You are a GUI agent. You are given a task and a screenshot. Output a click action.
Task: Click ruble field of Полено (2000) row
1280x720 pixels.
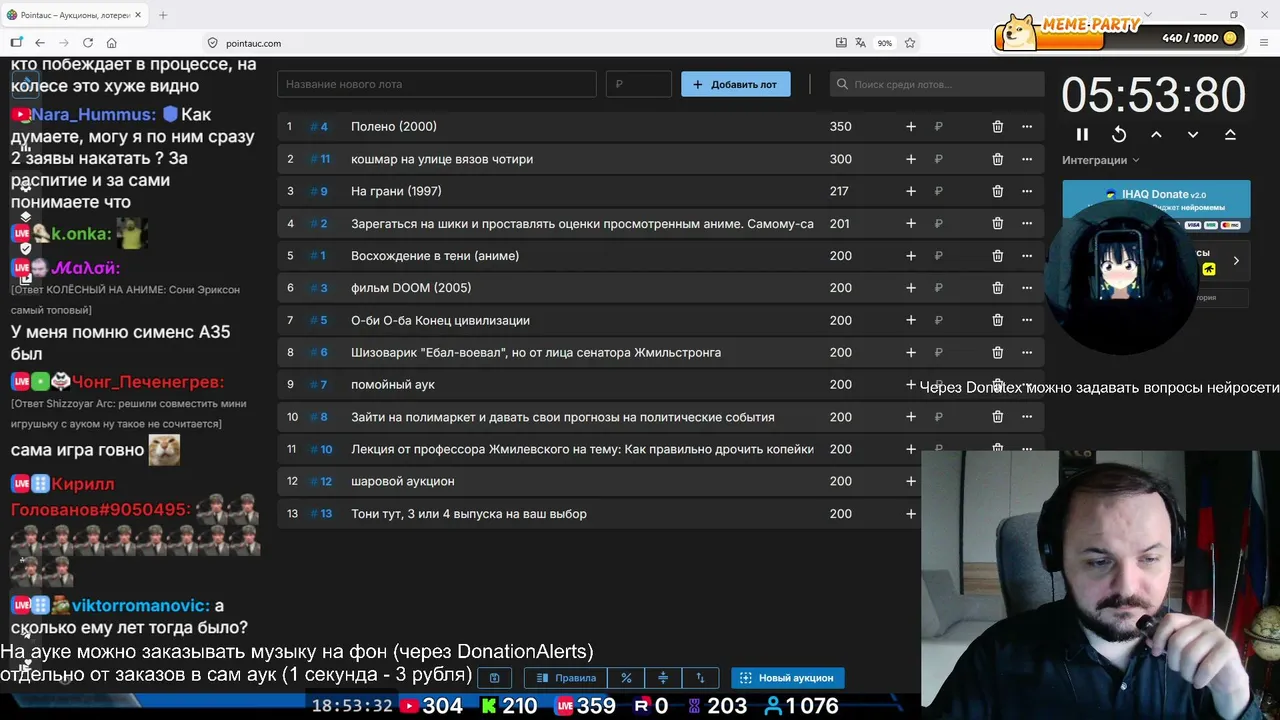pyautogui.click(x=954, y=126)
